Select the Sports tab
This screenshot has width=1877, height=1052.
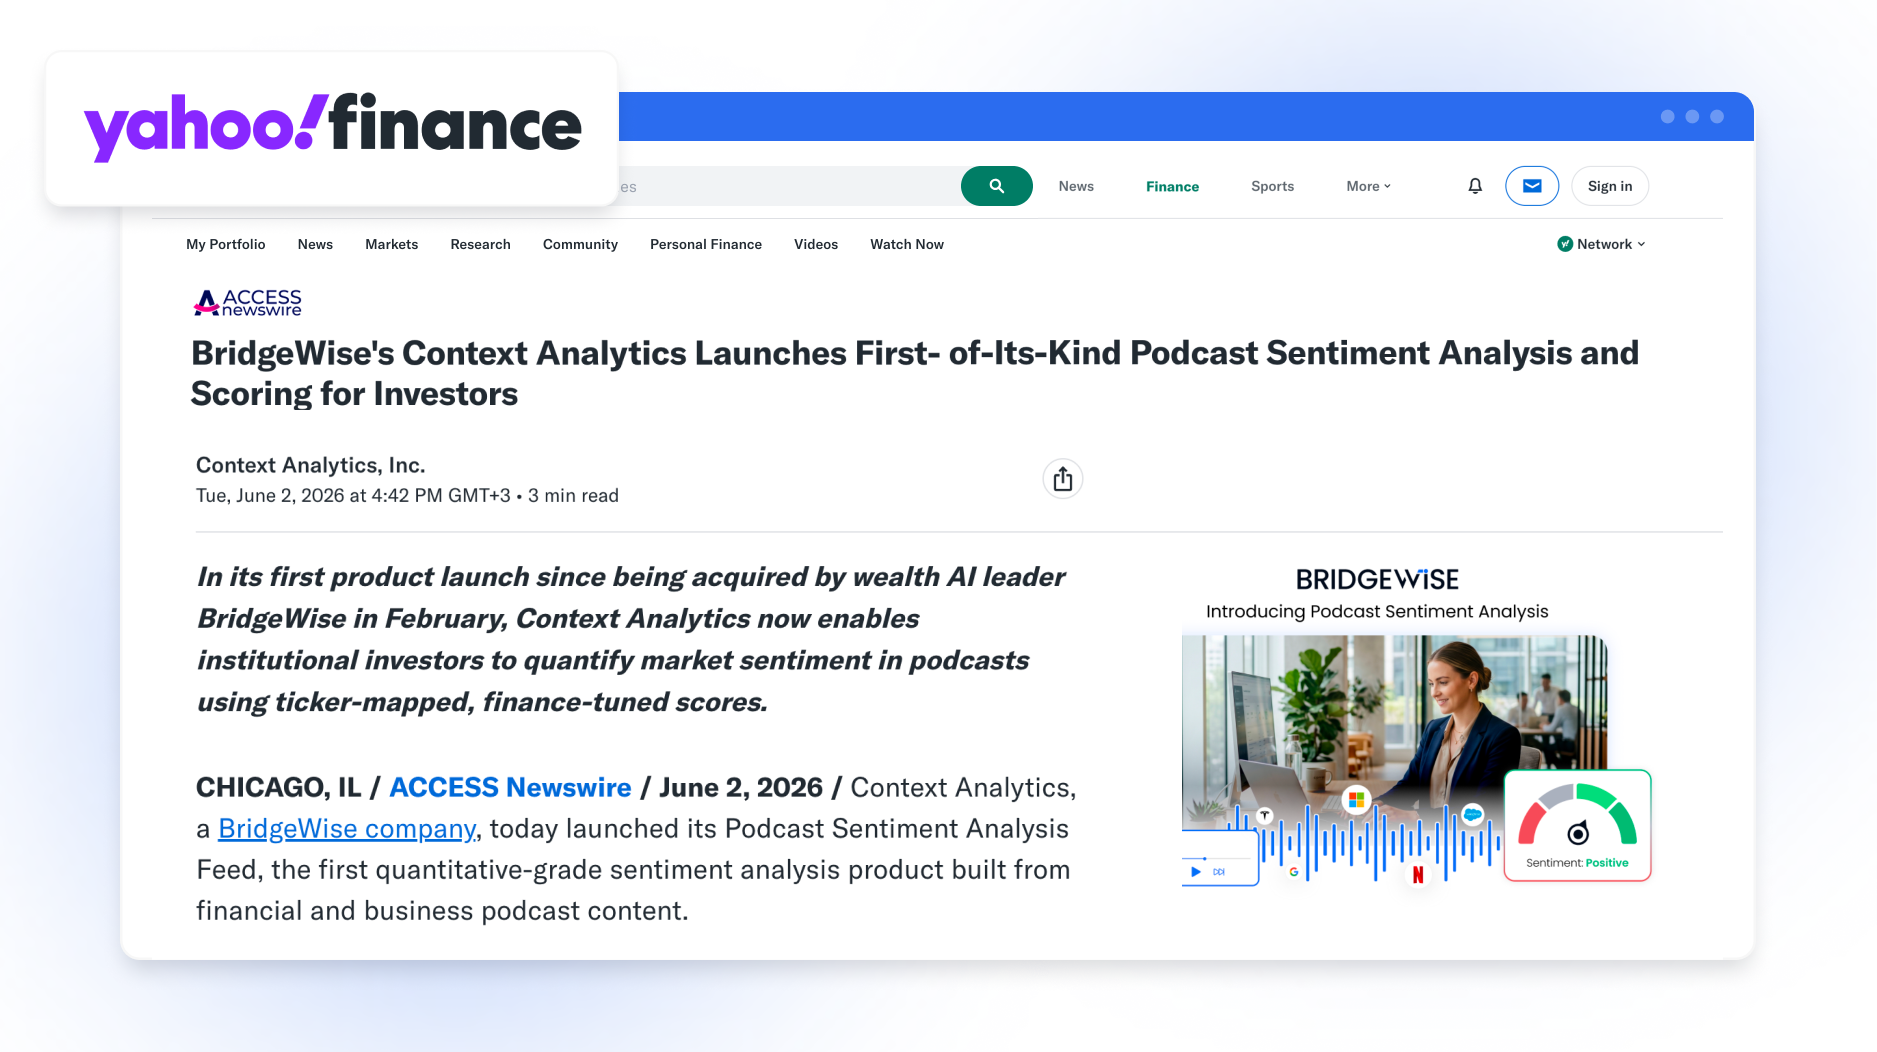pos(1272,186)
